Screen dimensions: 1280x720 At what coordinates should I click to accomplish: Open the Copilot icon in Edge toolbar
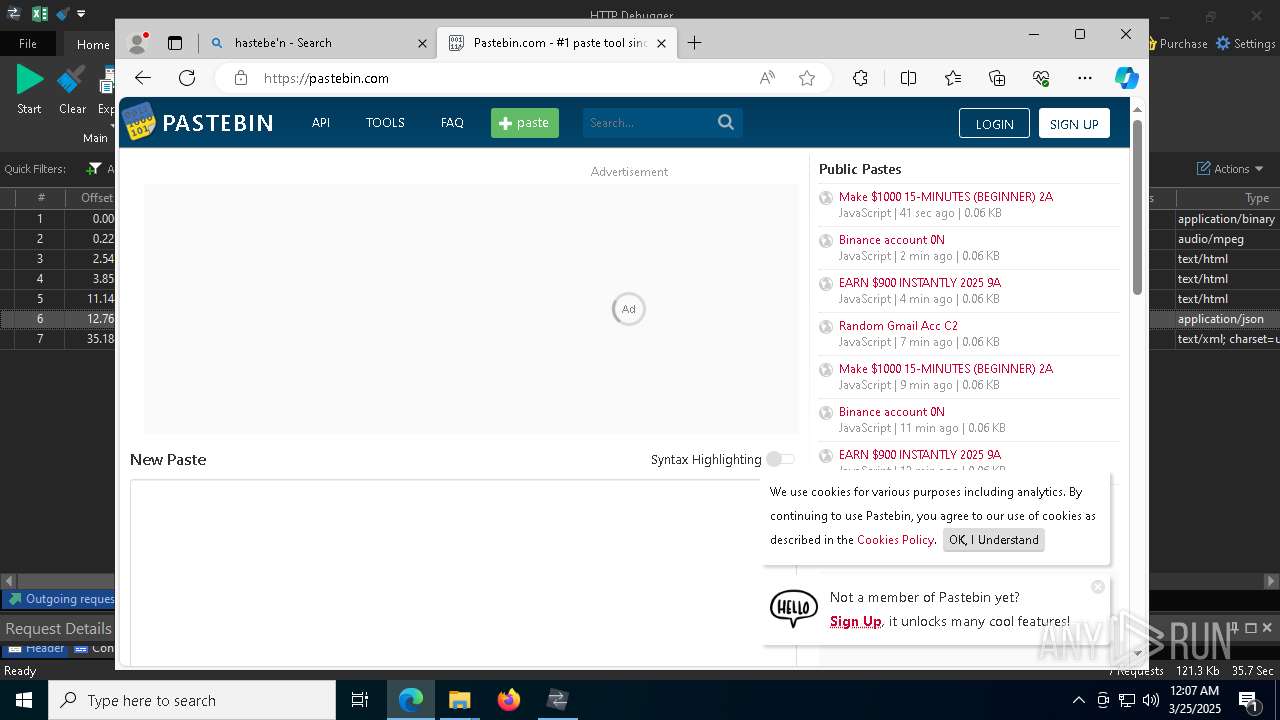pyautogui.click(x=1127, y=78)
